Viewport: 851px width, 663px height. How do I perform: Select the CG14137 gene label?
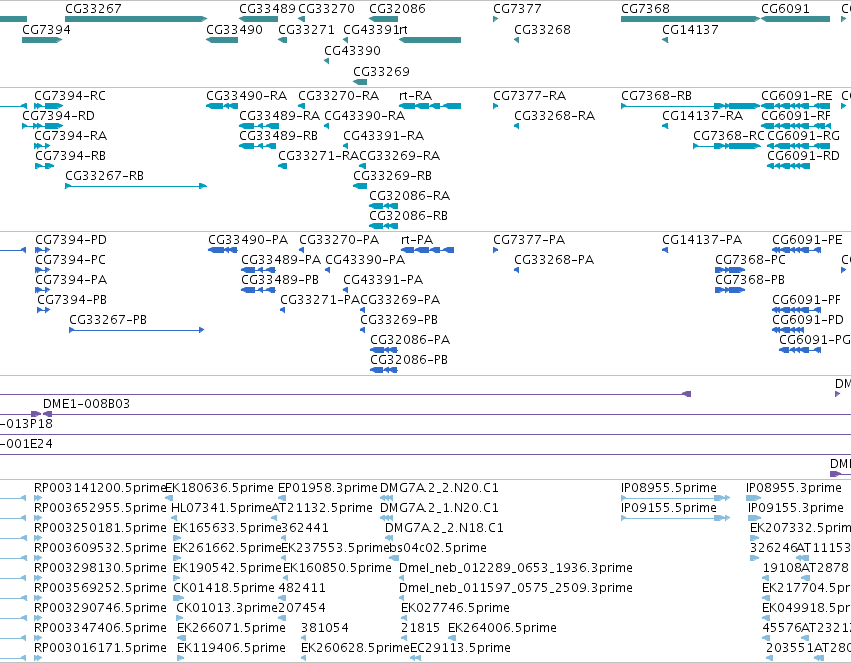690,29
